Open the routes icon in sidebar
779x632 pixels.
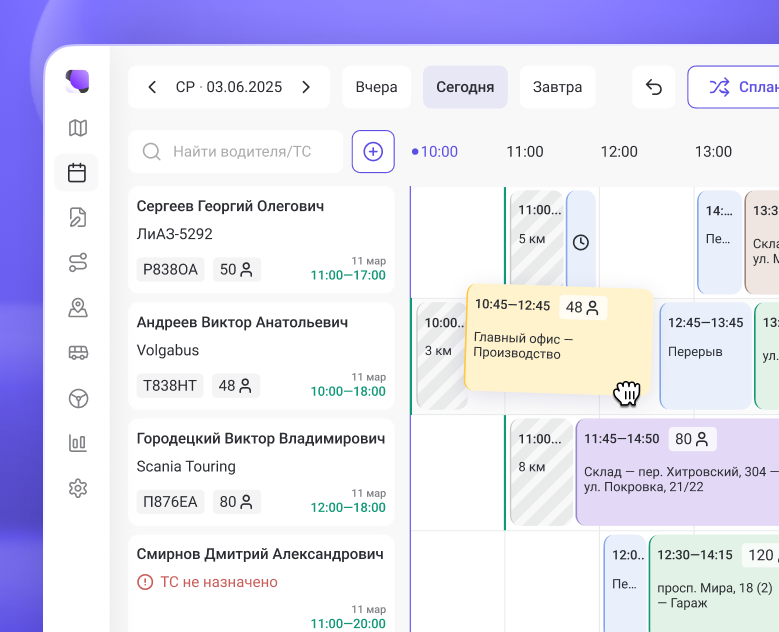pos(77,262)
